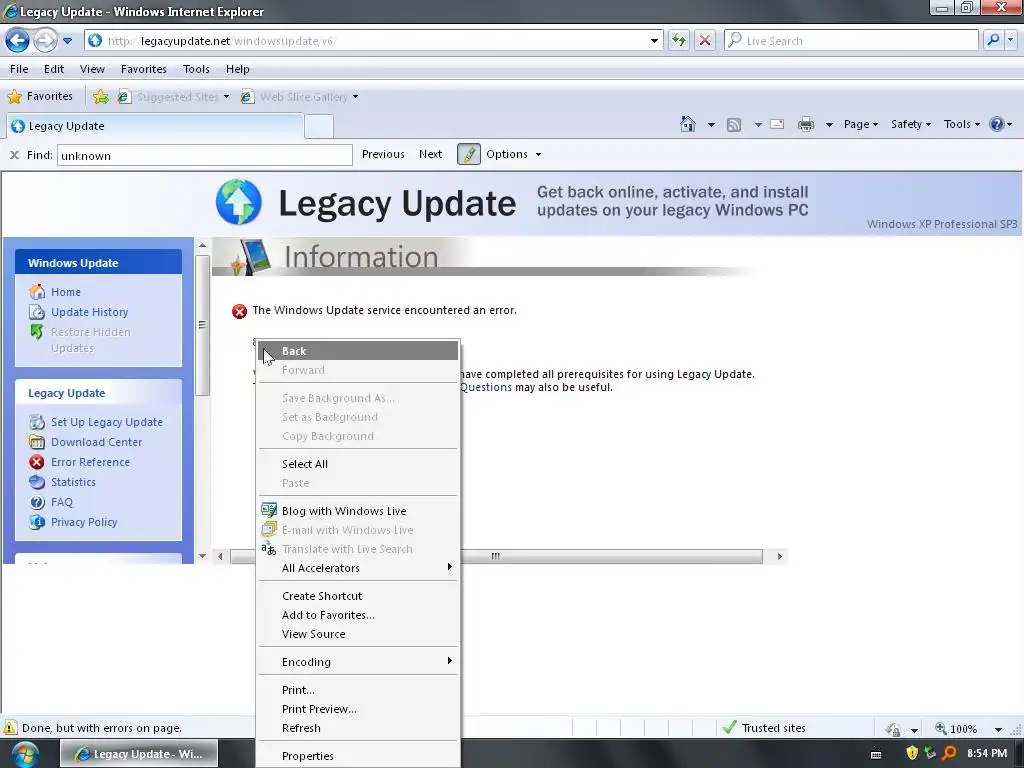Click the Find text field containing unknown
1024x768 pixels.
(204, 155)
